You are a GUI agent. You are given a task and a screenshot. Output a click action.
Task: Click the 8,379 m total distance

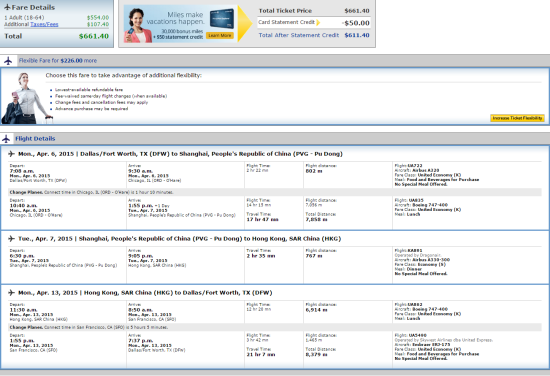[316, 355]
